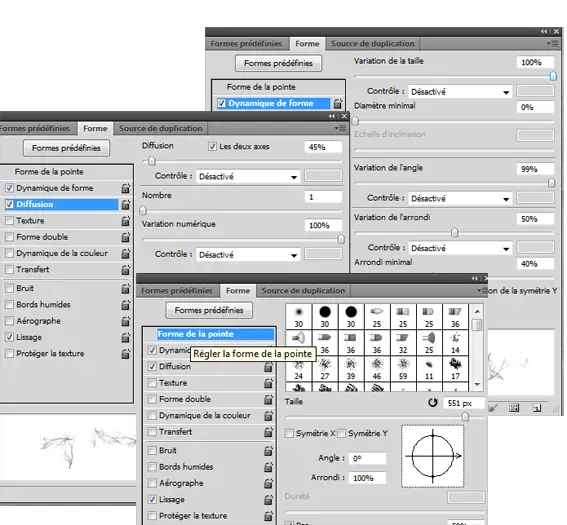Click lock icon beside Transfert in Diffusion panel

click(x=125, y=269)
